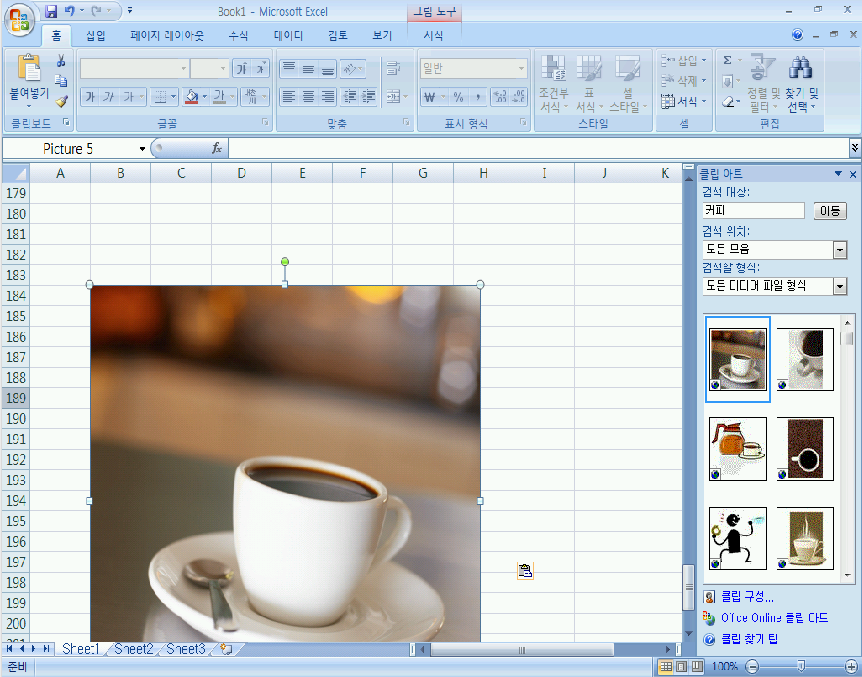
Task: Decrease decimal places
Action: pyautogui.click(x=518, y=97)
